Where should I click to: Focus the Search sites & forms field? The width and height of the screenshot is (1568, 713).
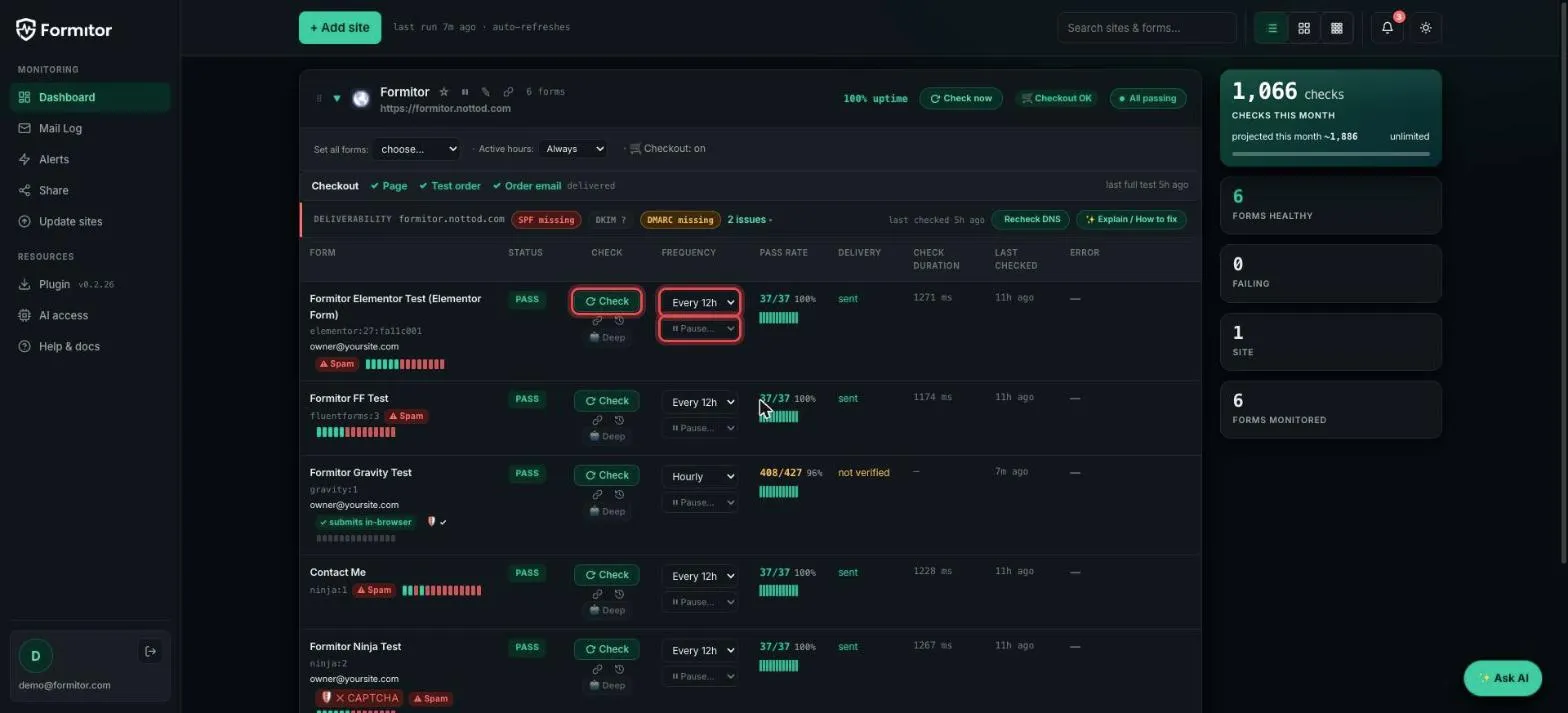tap(1147, 28)
